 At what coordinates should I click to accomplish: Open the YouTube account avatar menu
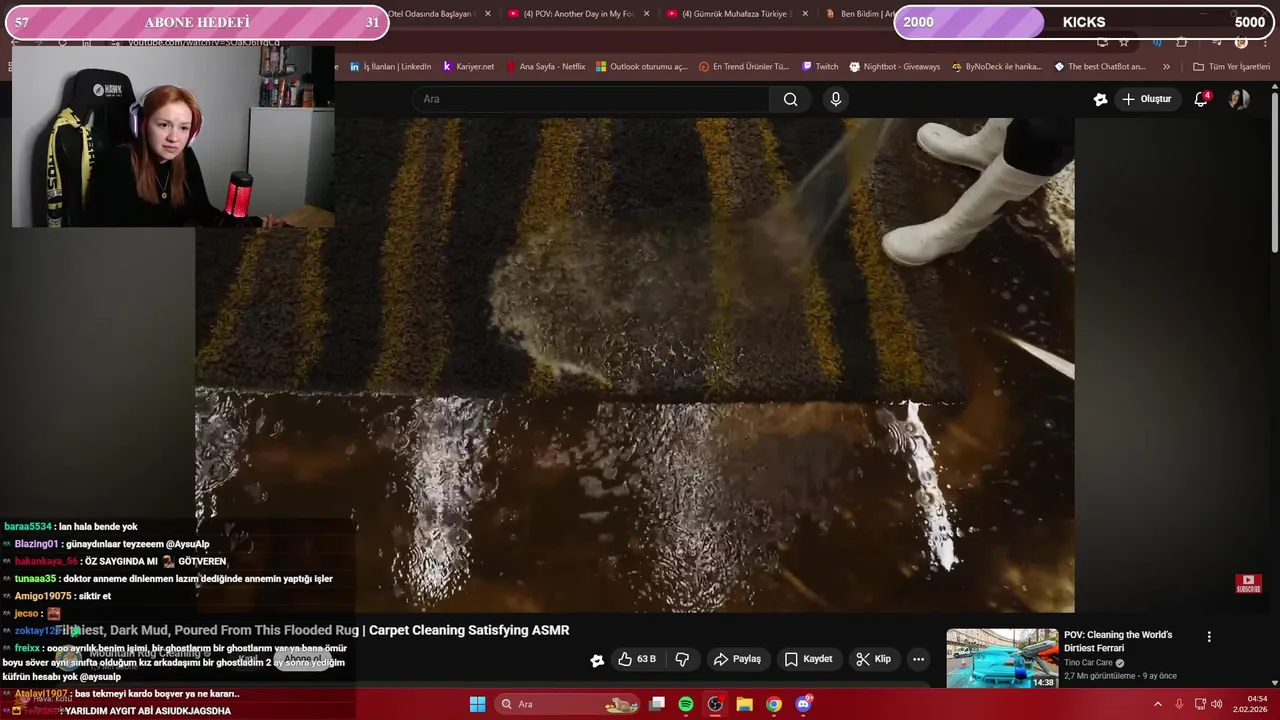tap(1239, 99)
